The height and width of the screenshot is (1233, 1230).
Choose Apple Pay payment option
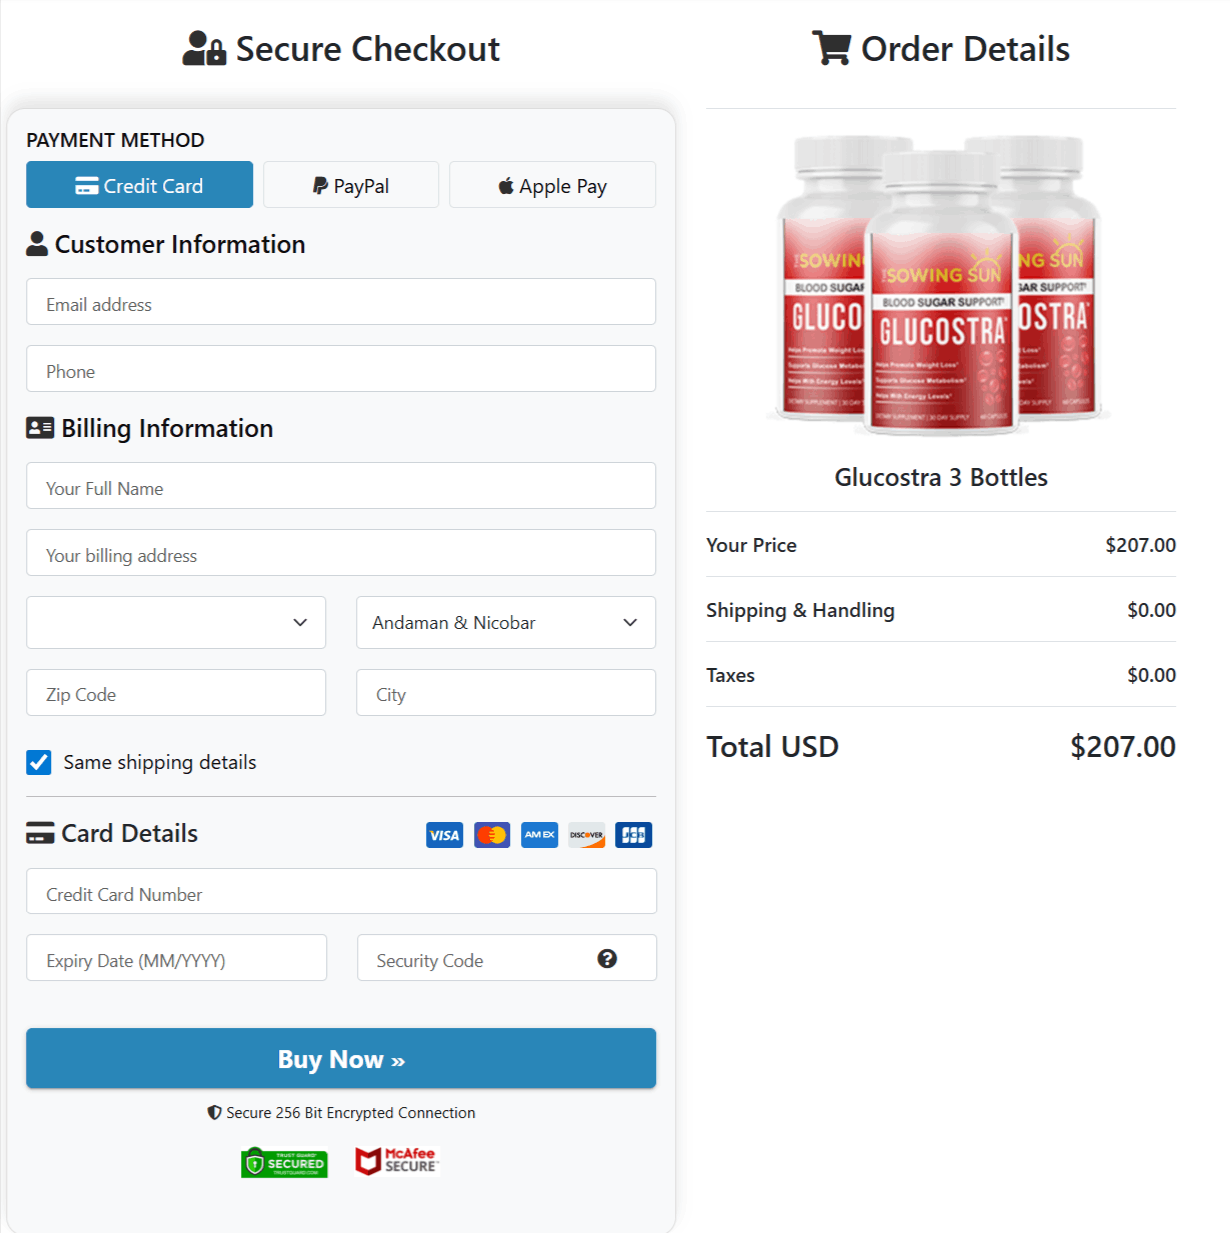tap(552, 185)
